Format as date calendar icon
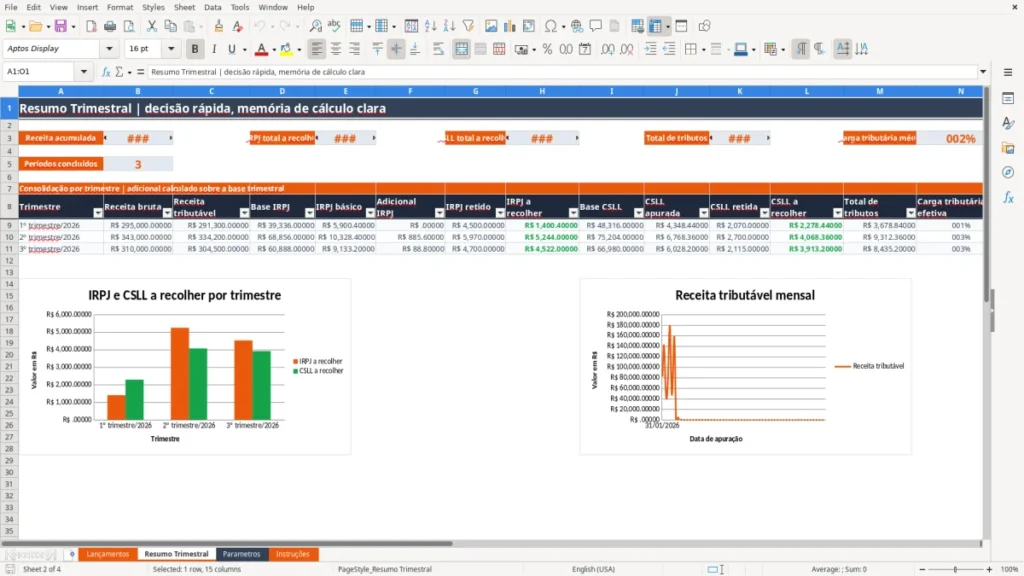1024x576 pixels. 585,49
